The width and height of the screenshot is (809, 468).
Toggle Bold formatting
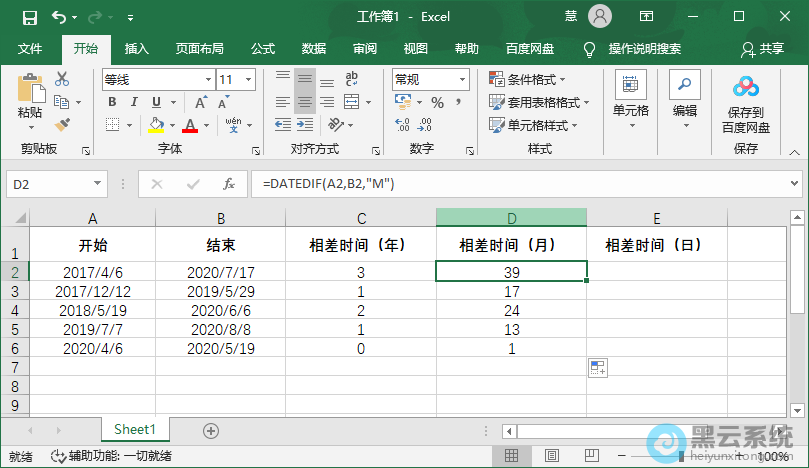pos(112,102)
